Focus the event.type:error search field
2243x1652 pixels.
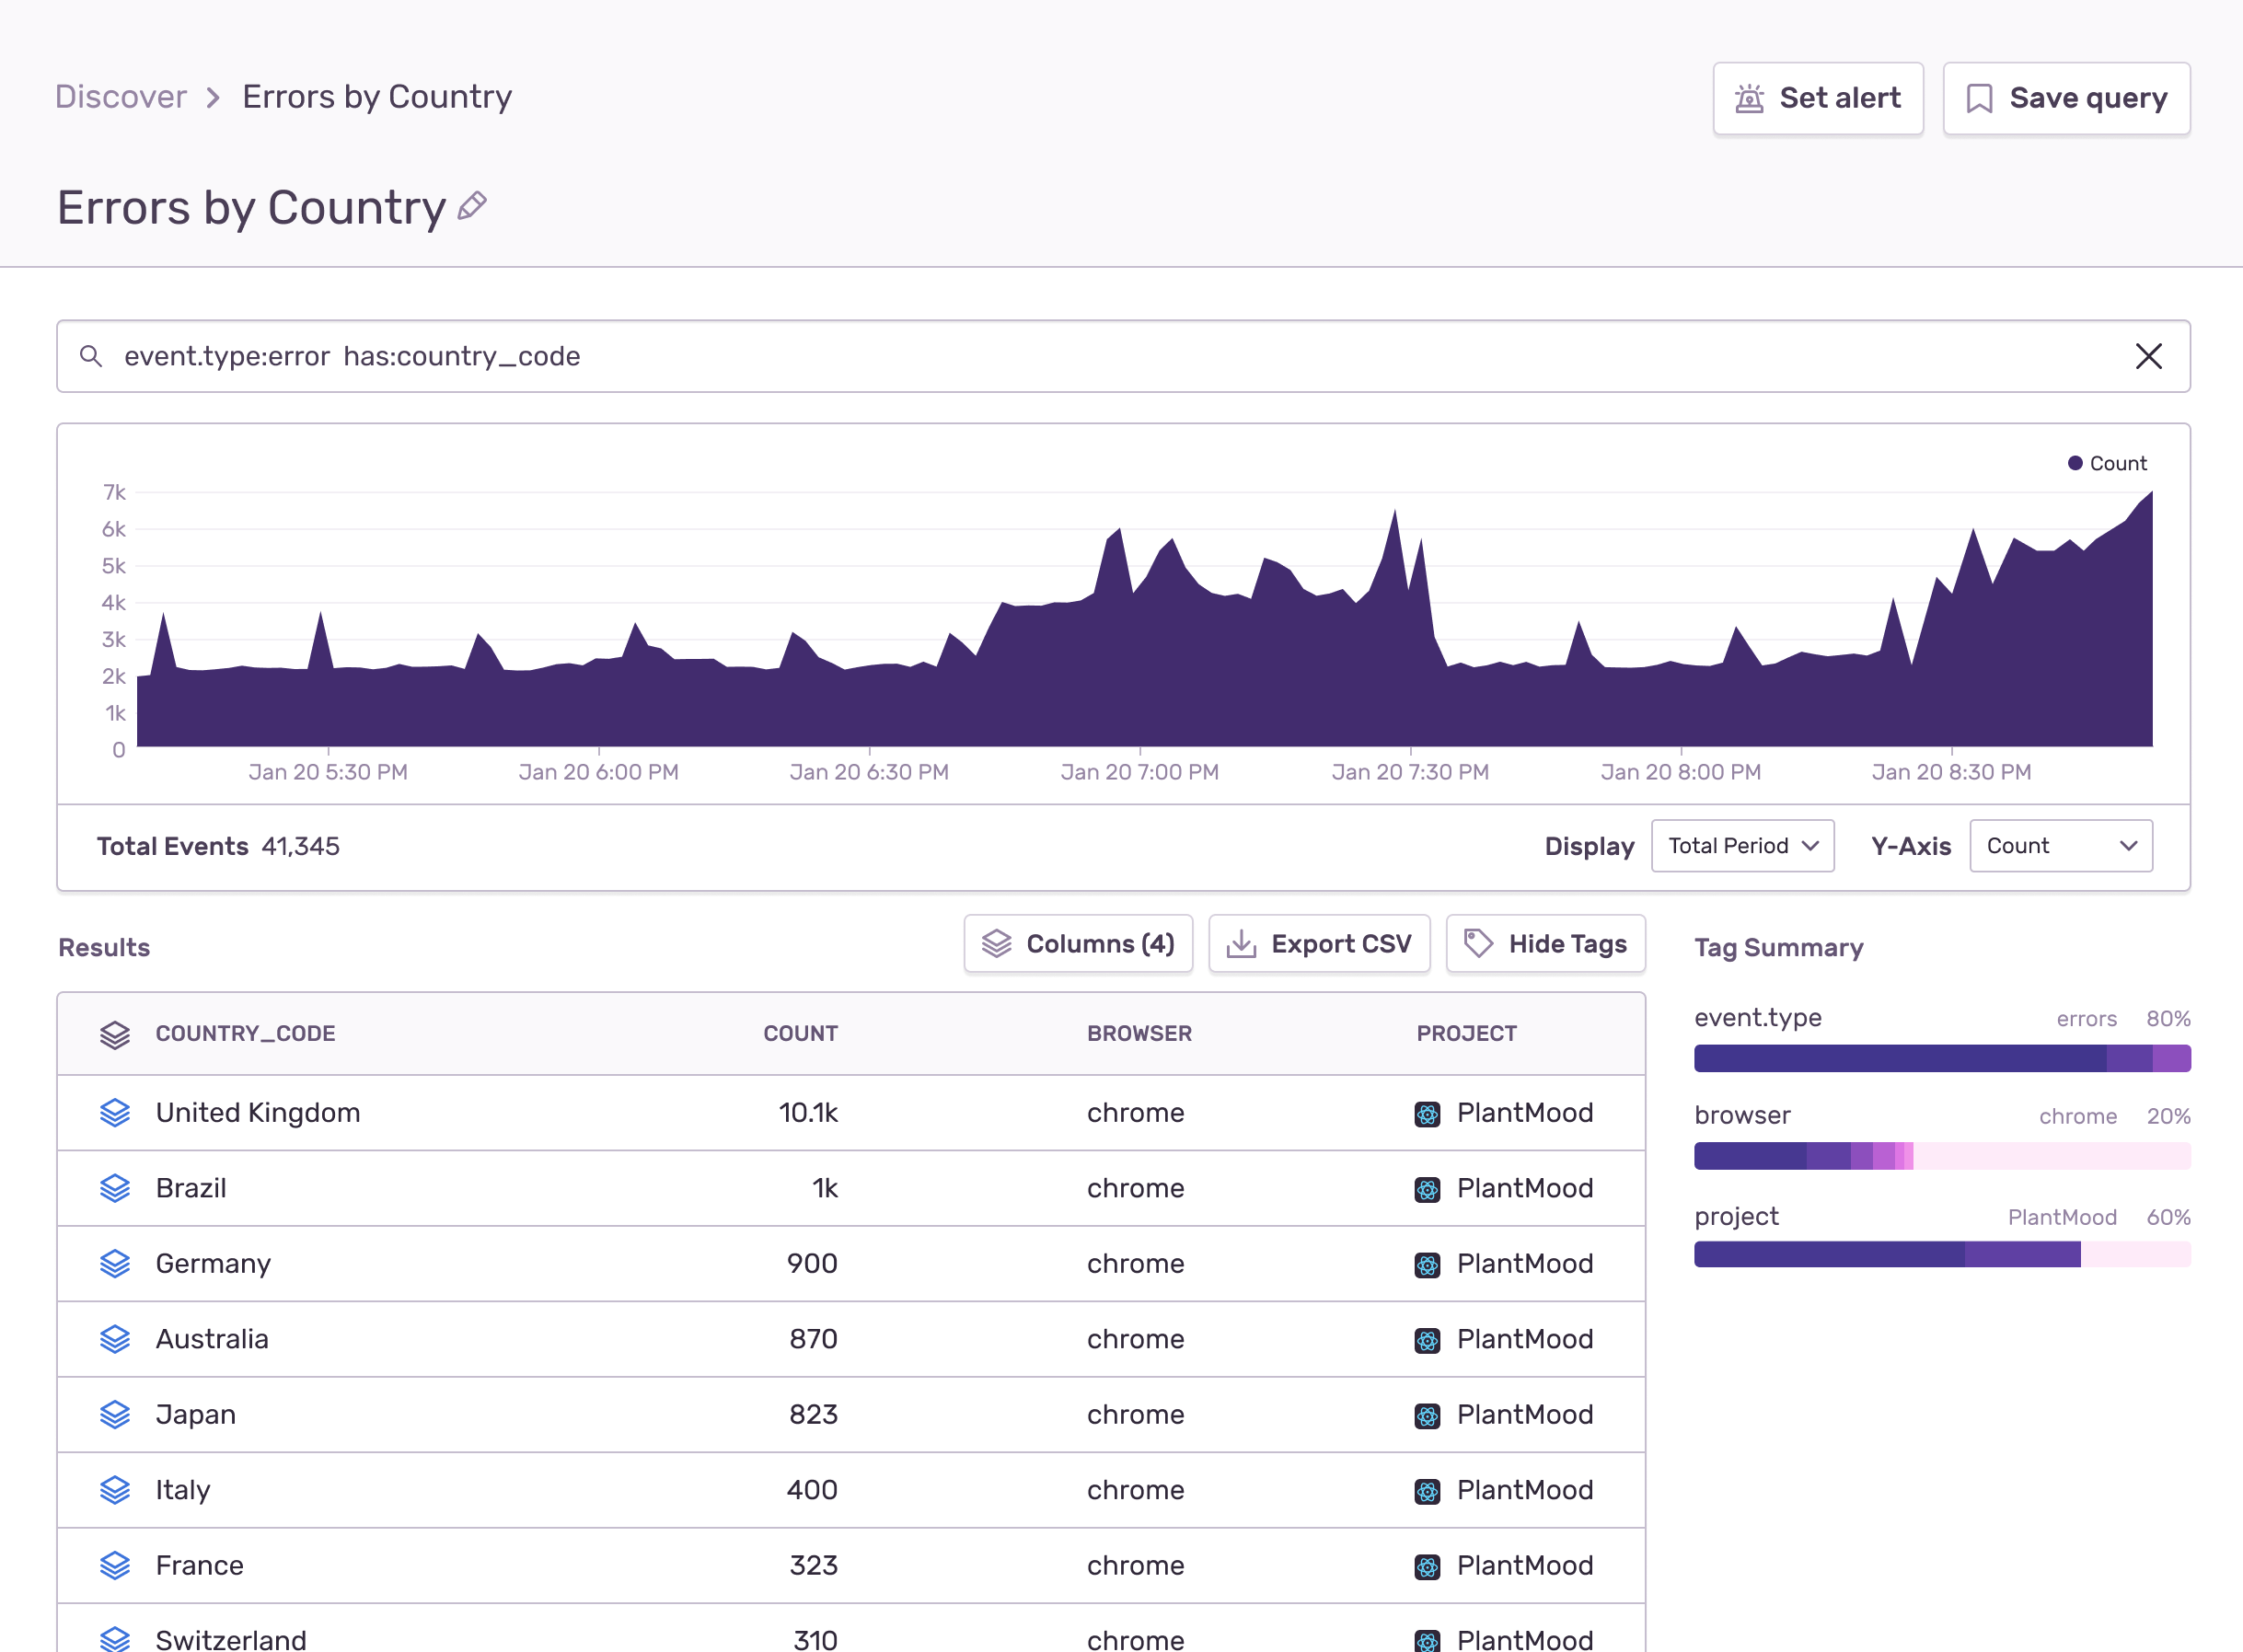click(x=1000, y=356)
